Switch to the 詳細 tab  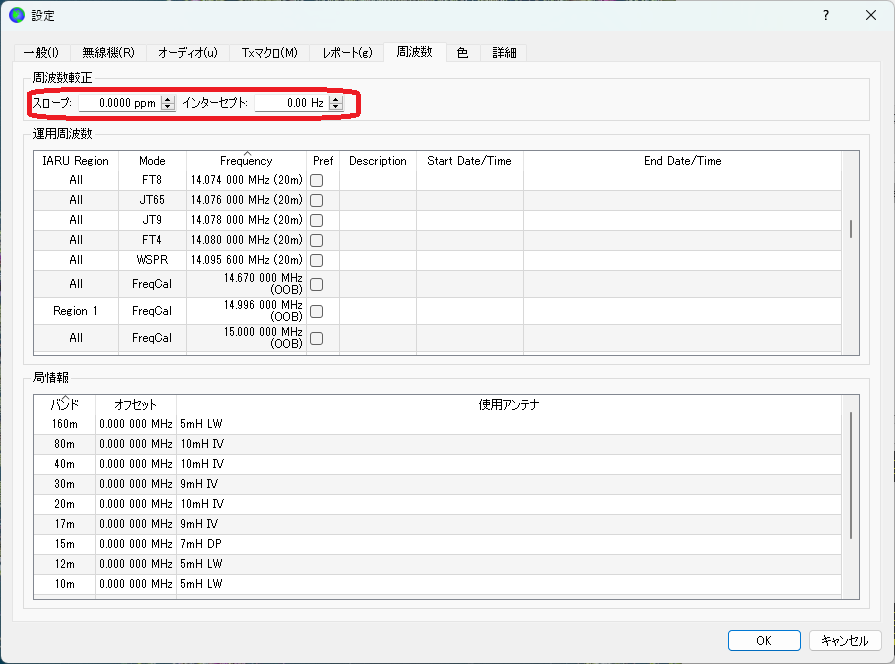point(504,53)
